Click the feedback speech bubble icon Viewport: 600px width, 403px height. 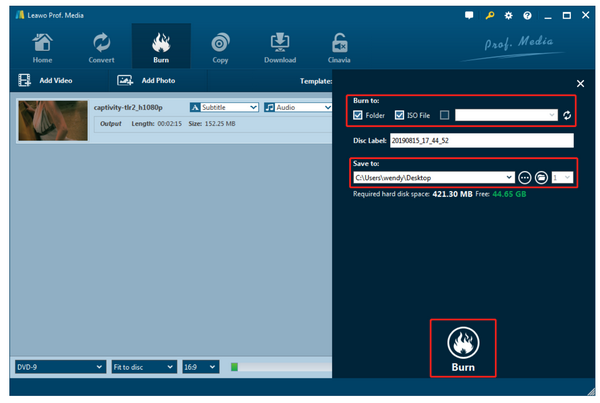(469, 15)
